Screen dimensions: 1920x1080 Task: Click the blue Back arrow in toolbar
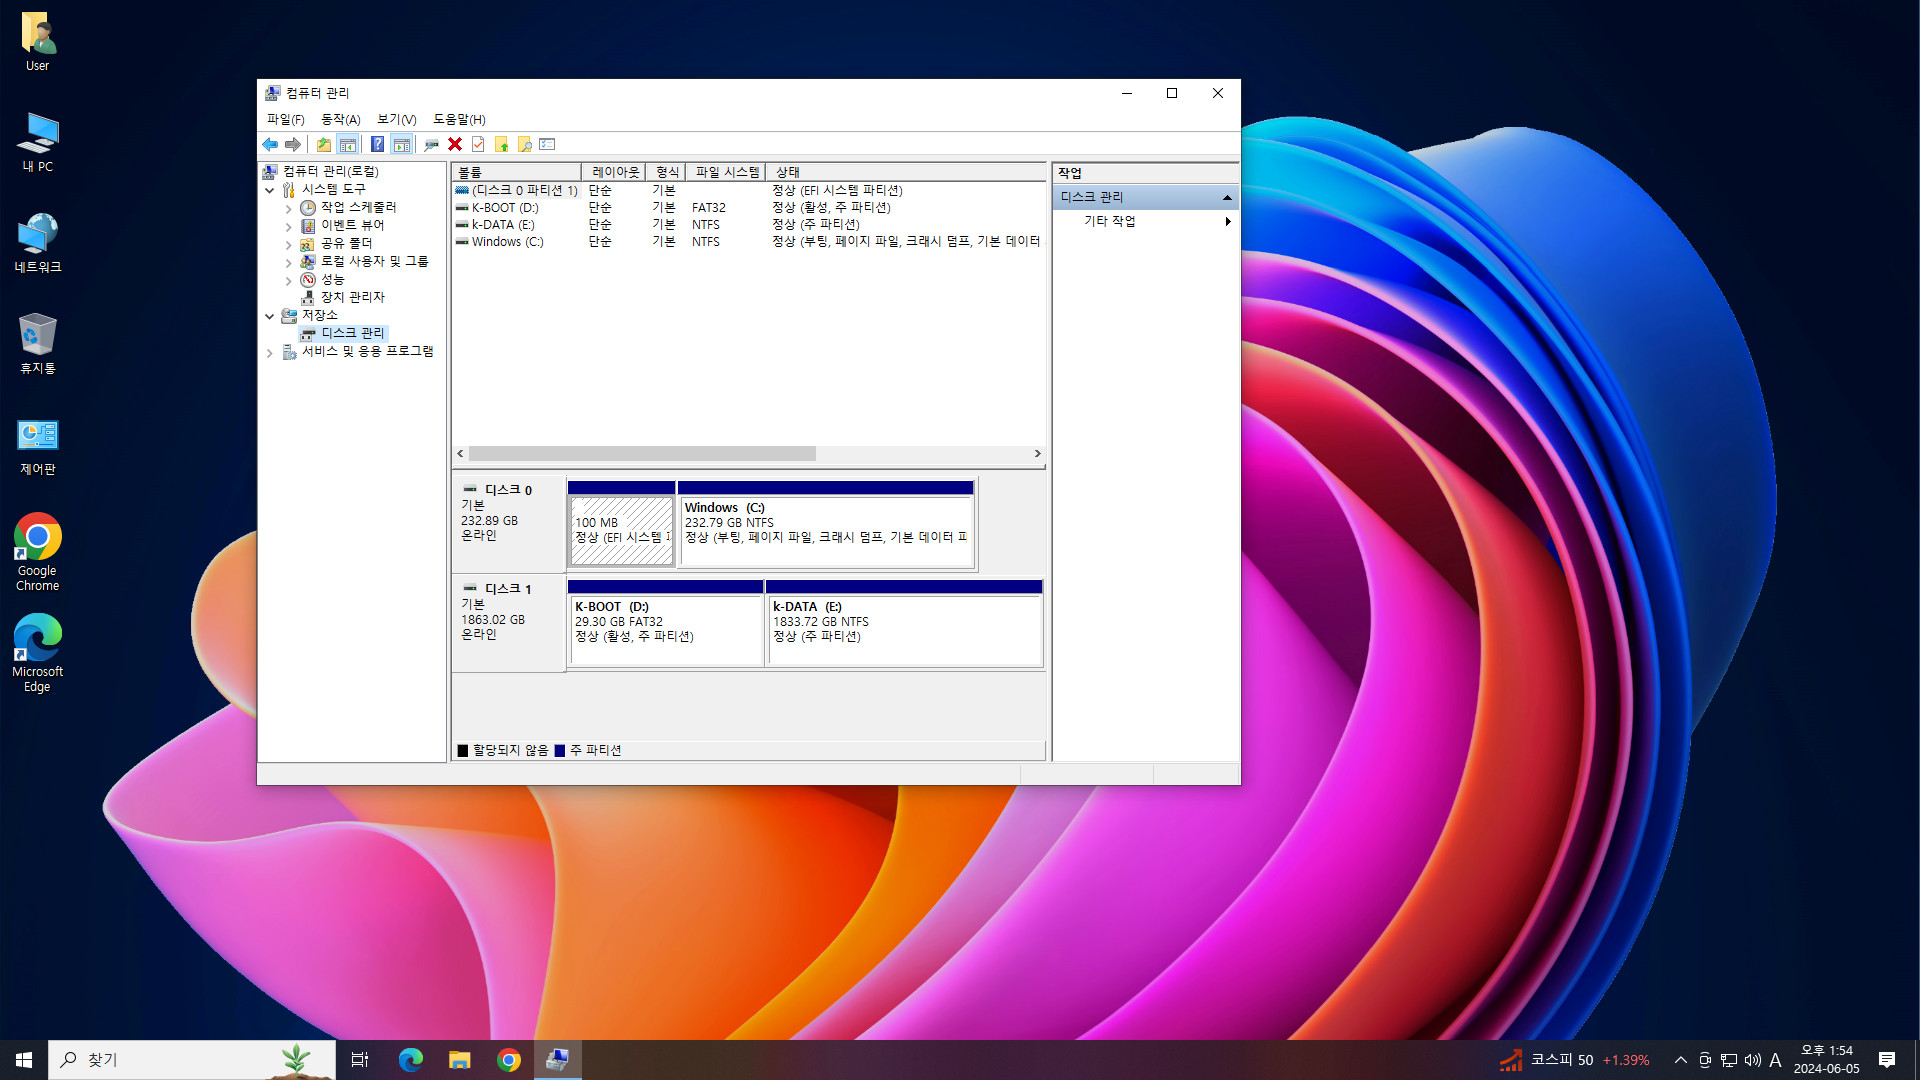tap(270, 145)
